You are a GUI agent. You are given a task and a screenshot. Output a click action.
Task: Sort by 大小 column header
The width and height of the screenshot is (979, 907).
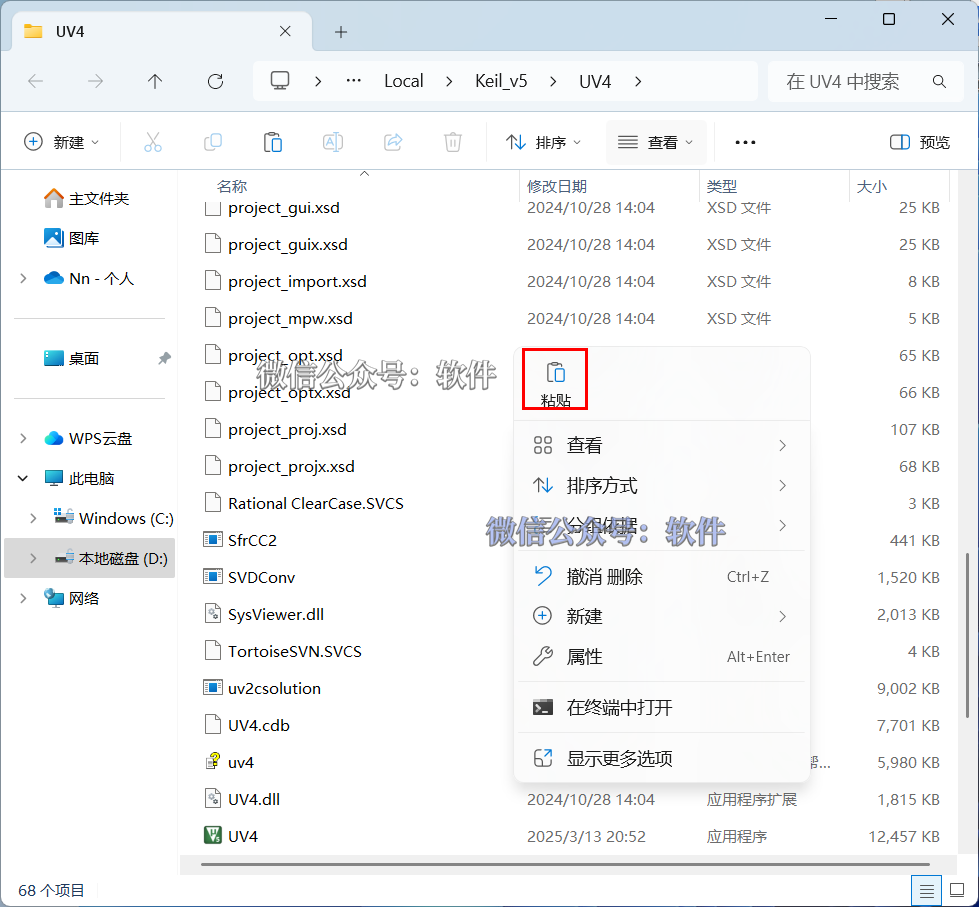(872, 186)
